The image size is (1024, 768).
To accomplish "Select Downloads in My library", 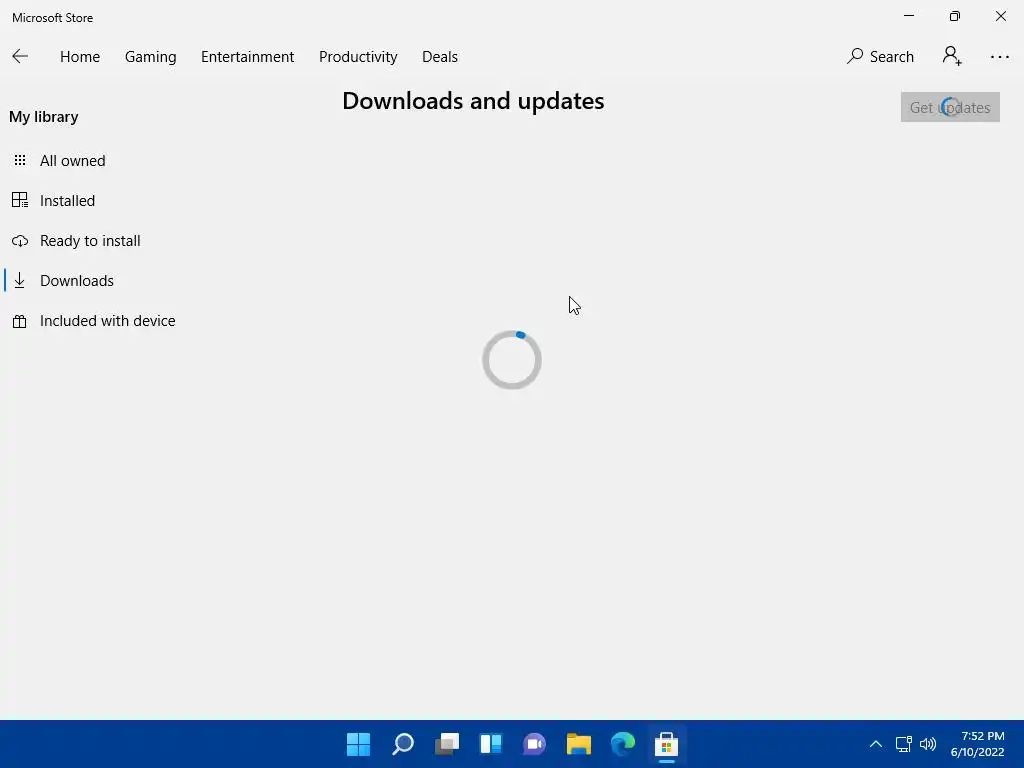I will 76,281.
